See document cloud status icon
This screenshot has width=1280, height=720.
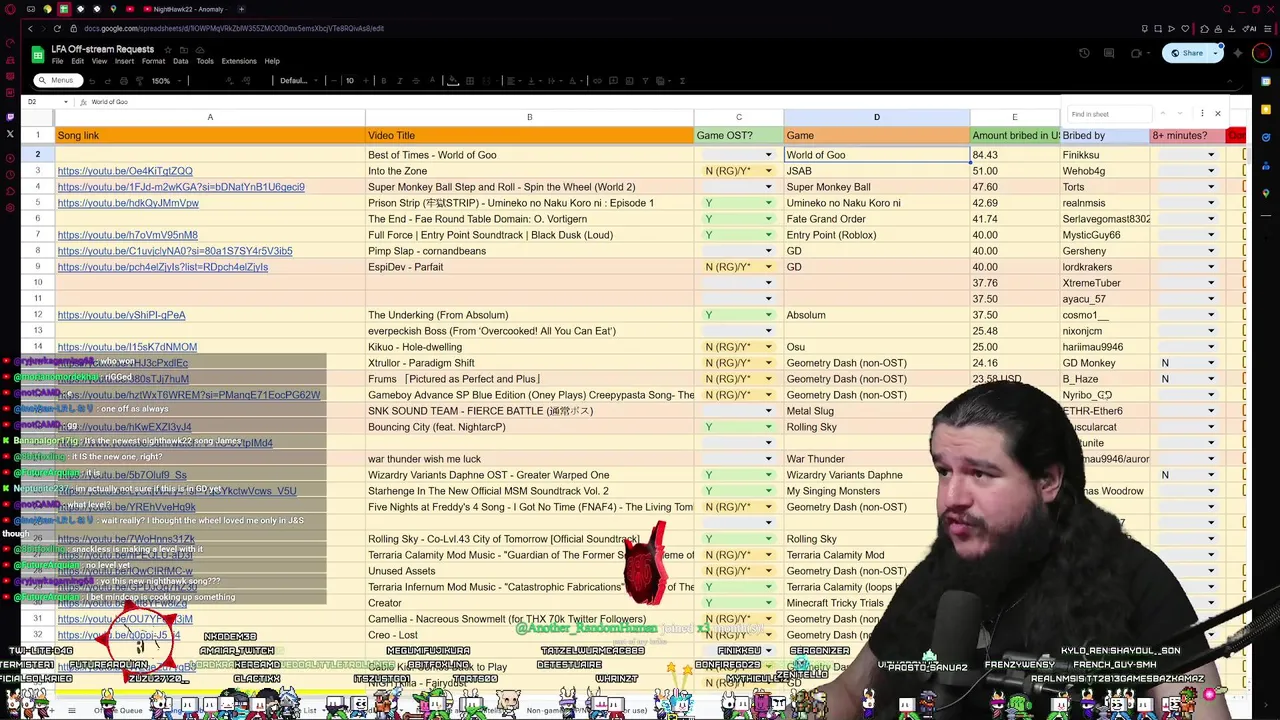[200, 50]
